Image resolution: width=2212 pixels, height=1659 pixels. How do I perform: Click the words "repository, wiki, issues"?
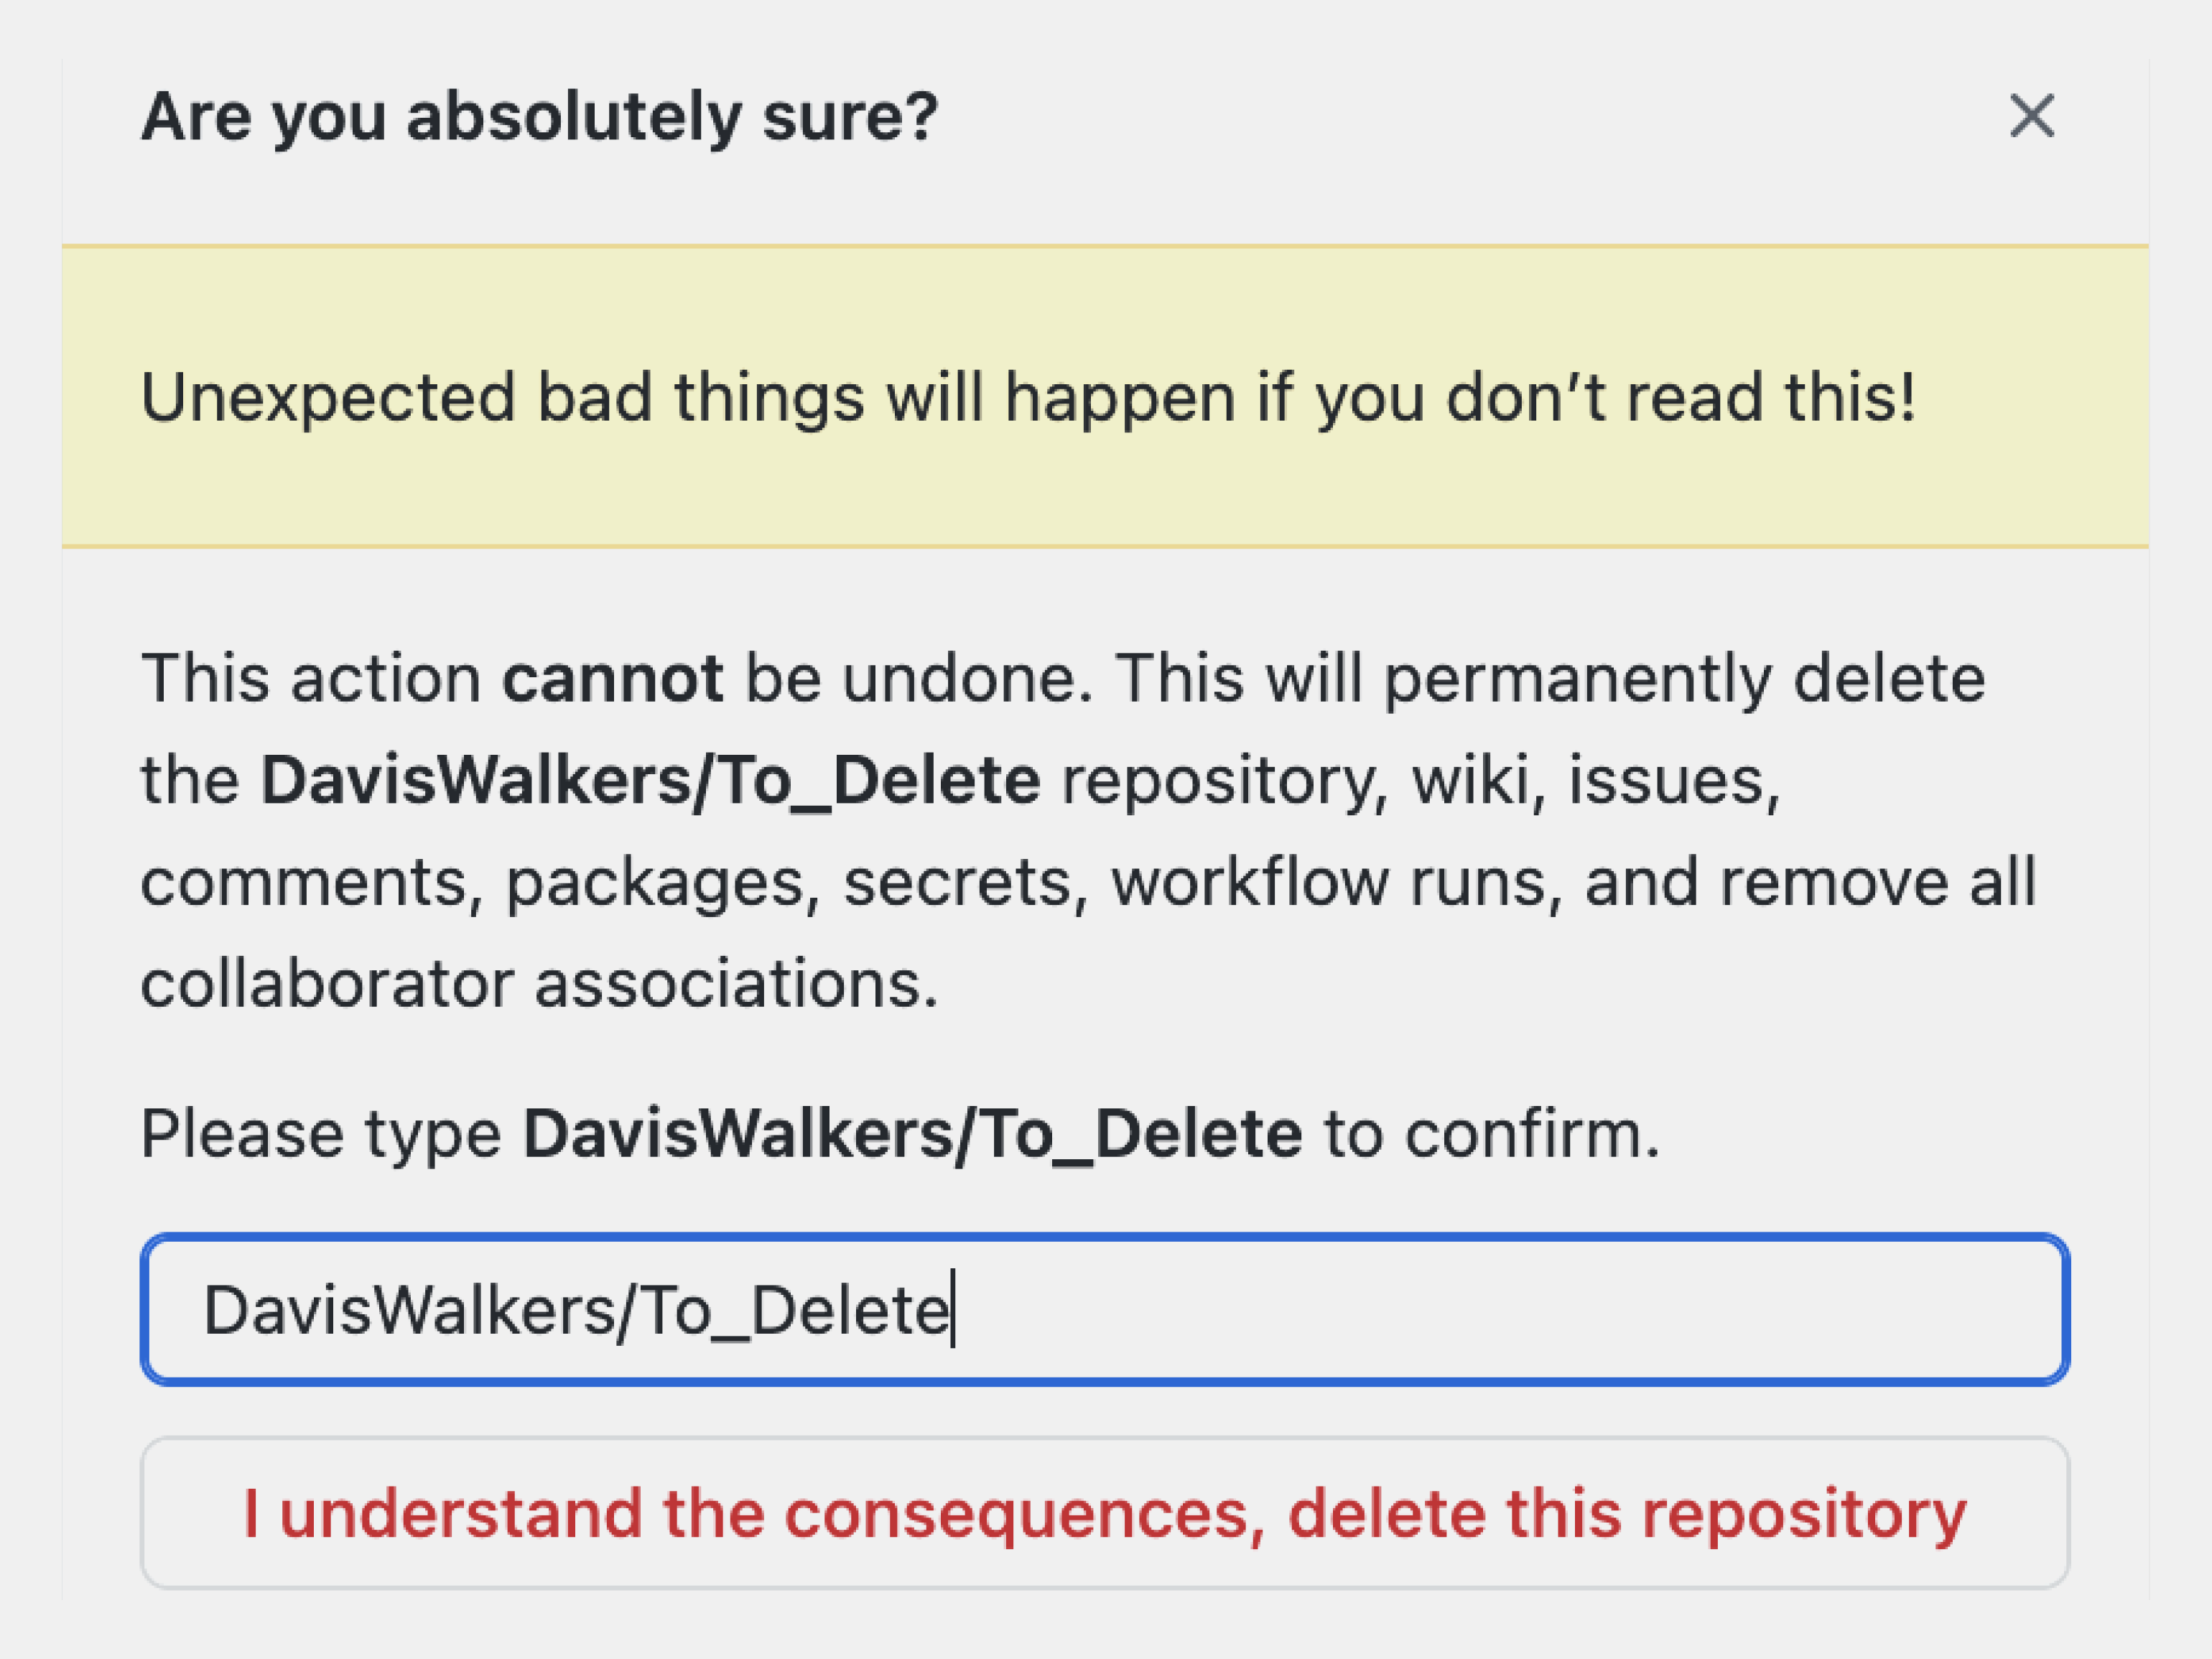[1420, 780]
